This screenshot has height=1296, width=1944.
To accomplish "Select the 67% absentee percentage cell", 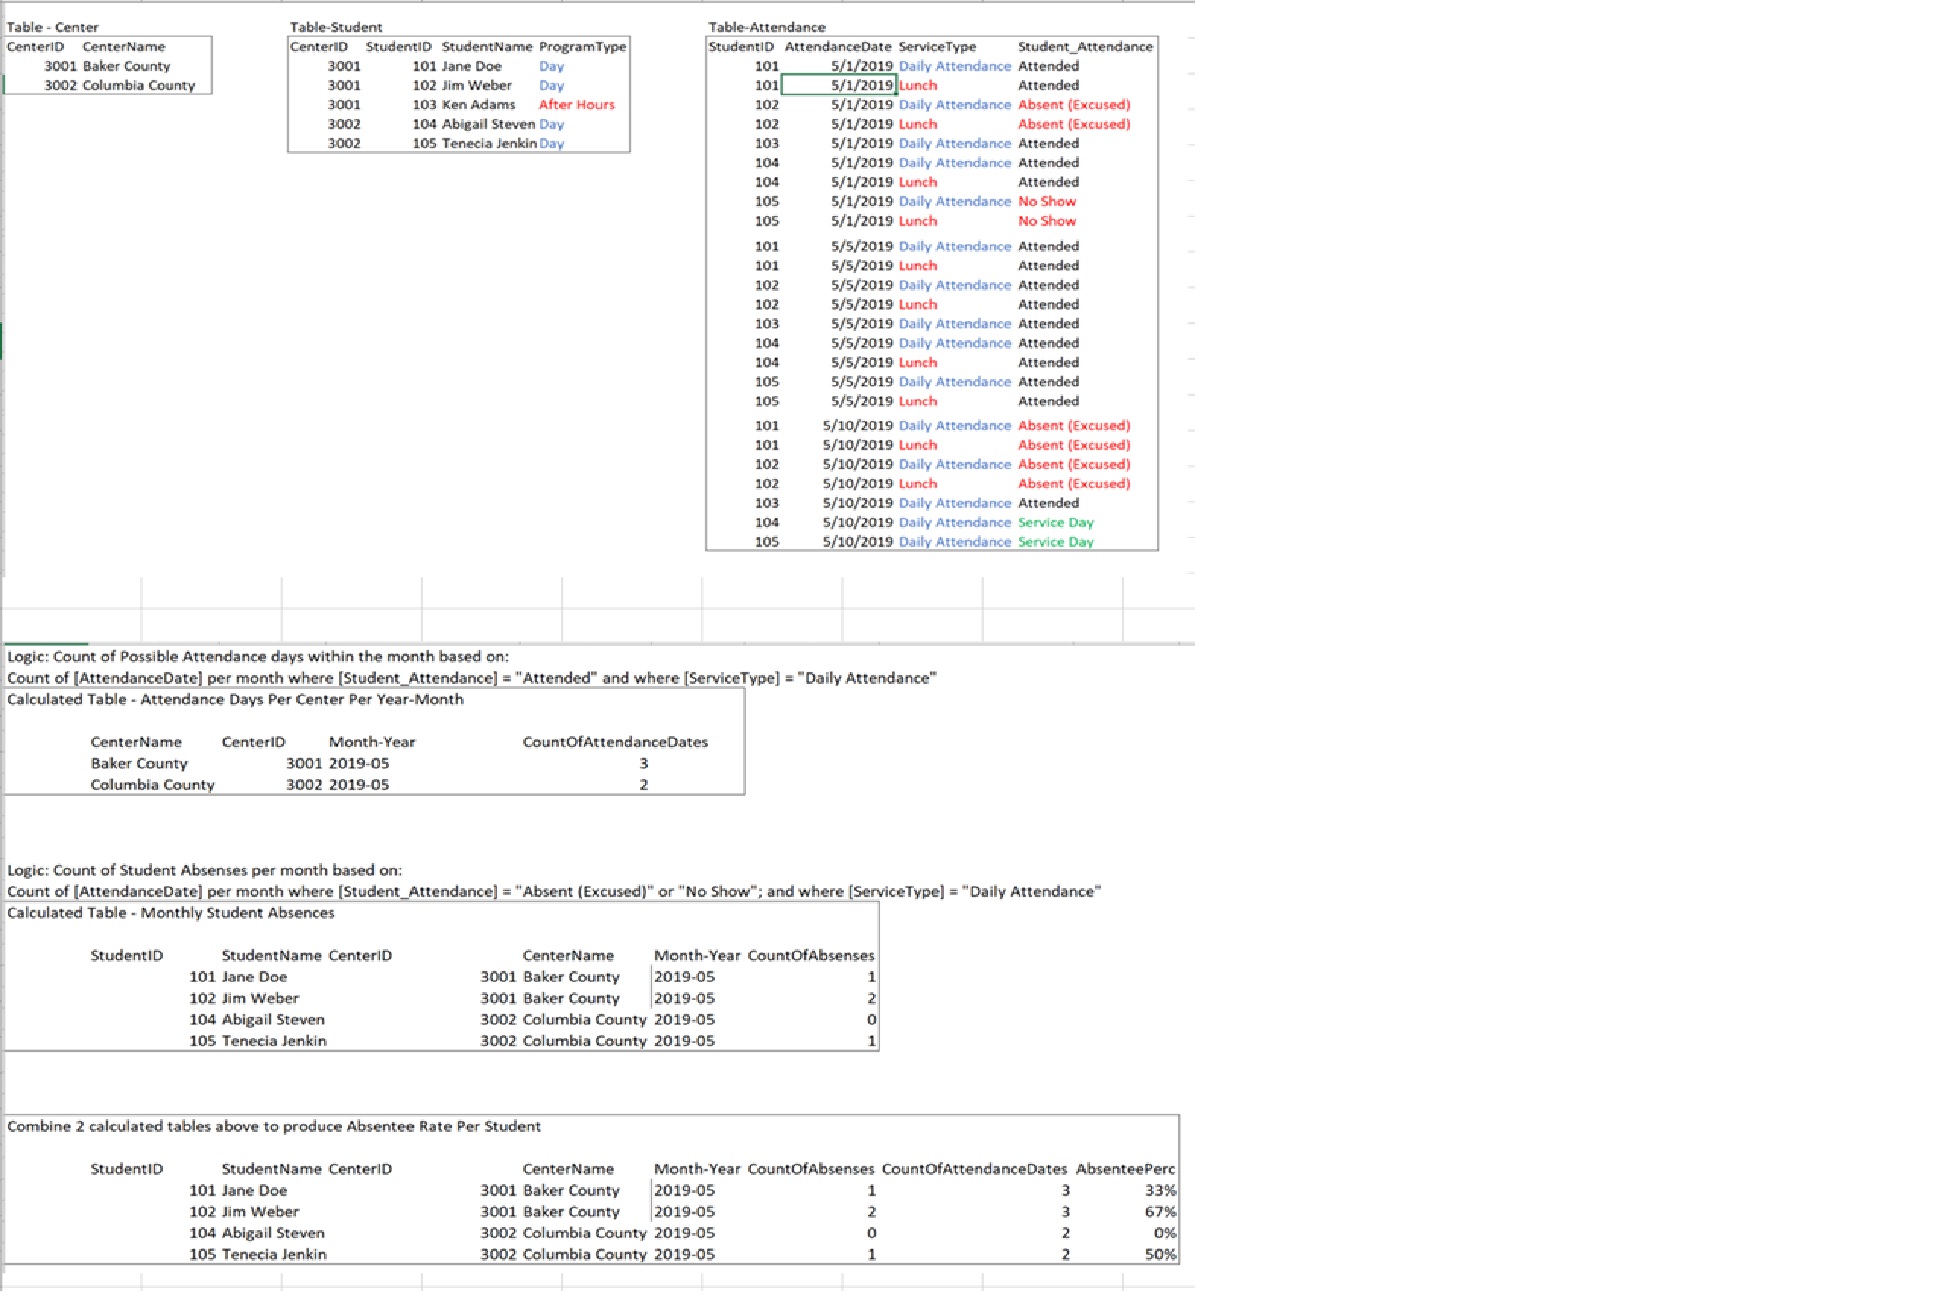I will [x=1160, y=1212].
